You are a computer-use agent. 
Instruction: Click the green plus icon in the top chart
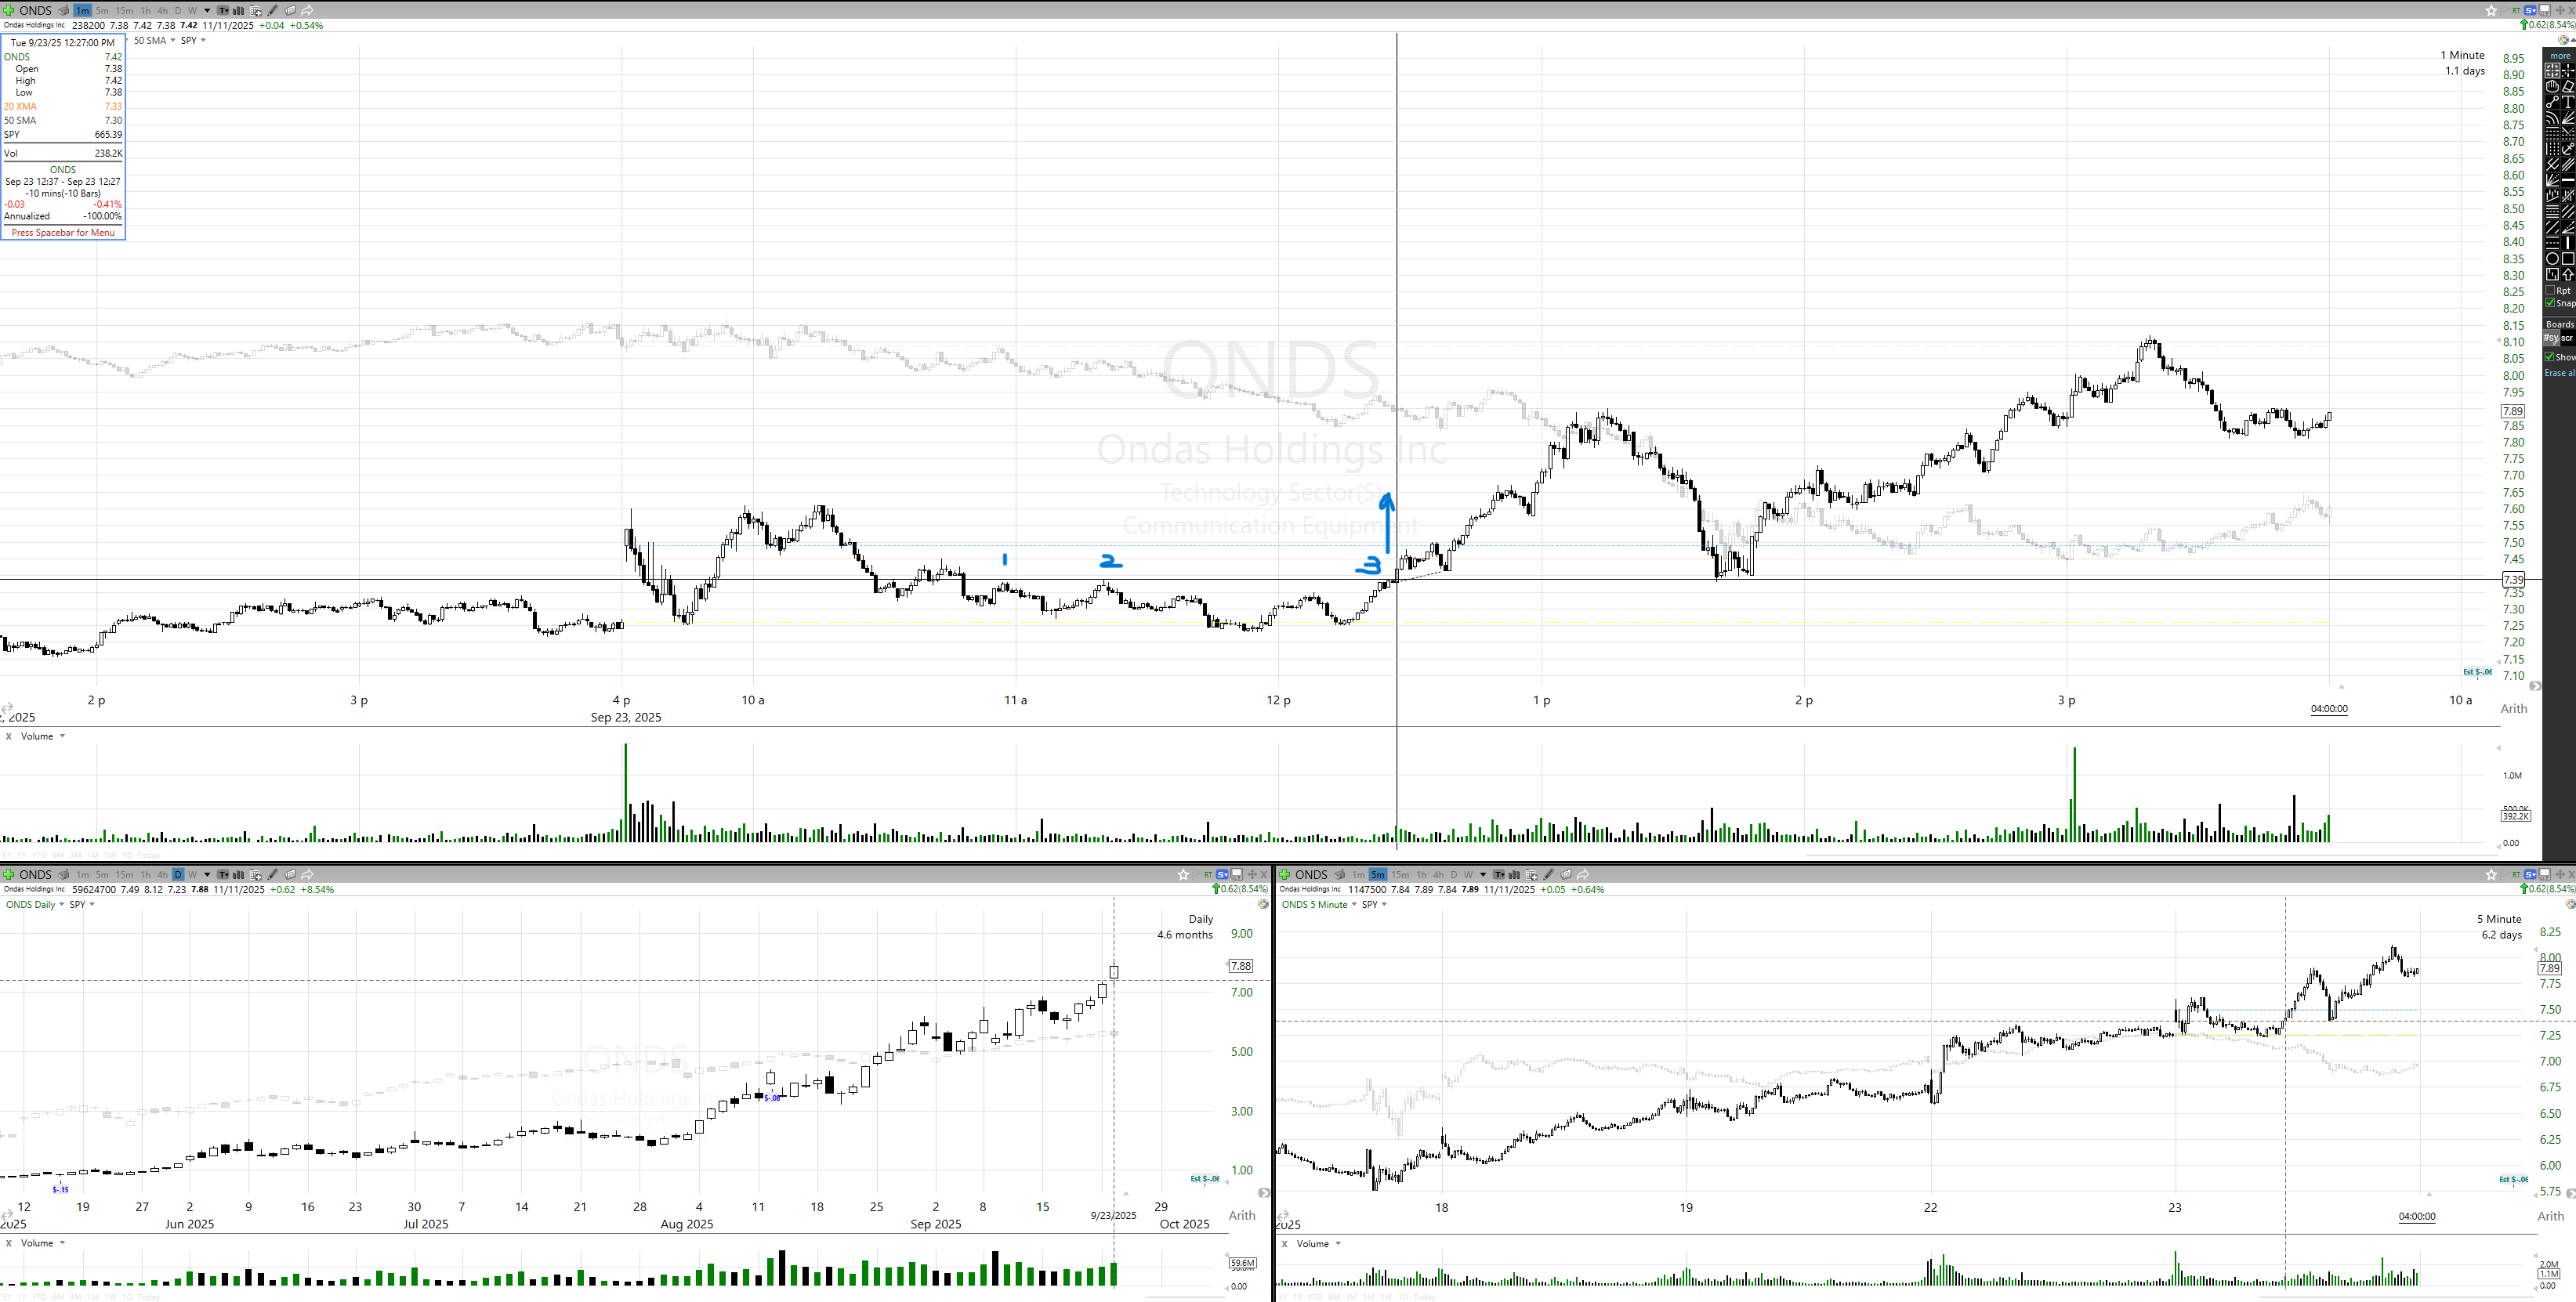[9, 11]
